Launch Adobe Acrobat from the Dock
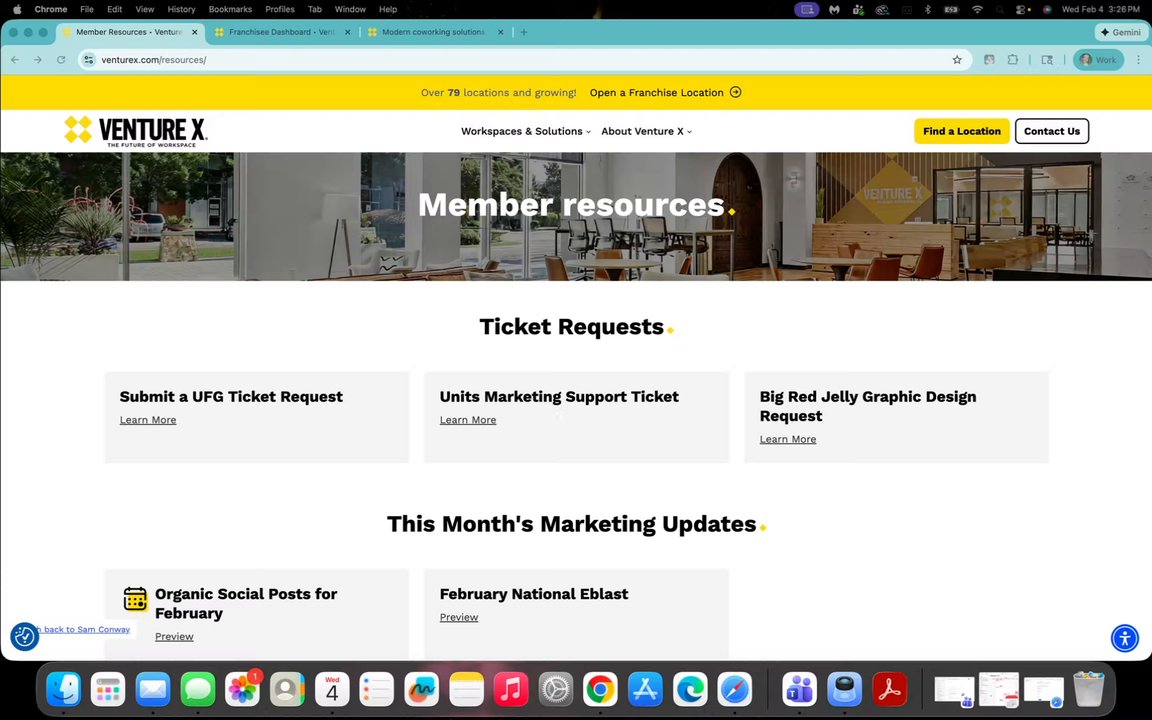 tap(890, 690)
